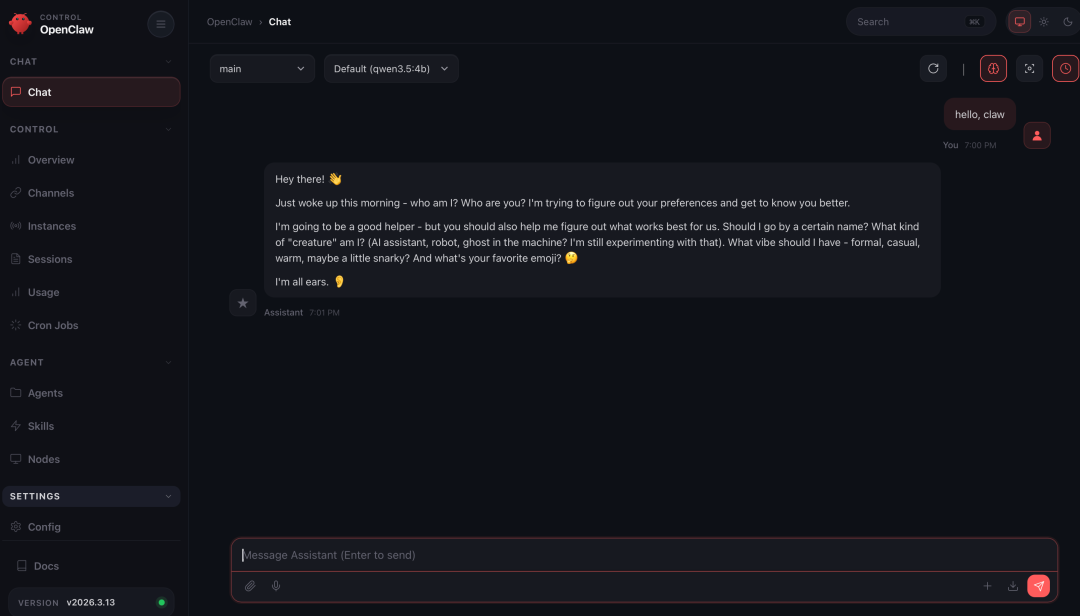Collapse sidebar with the hamburger menu icon
Viewport: 1080px width, 616px height.
click(x=160, y=24)
